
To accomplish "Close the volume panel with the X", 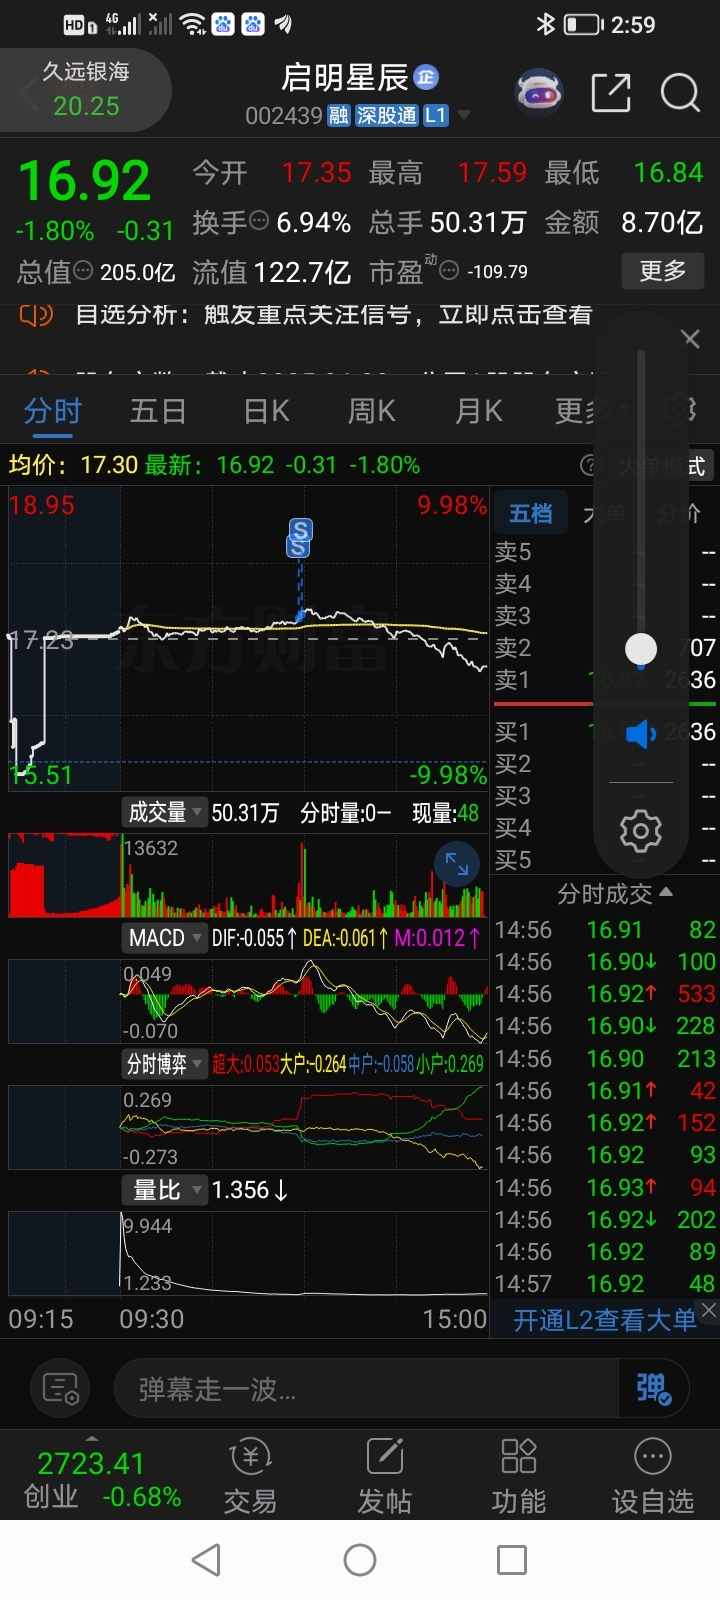I will 690,338.
